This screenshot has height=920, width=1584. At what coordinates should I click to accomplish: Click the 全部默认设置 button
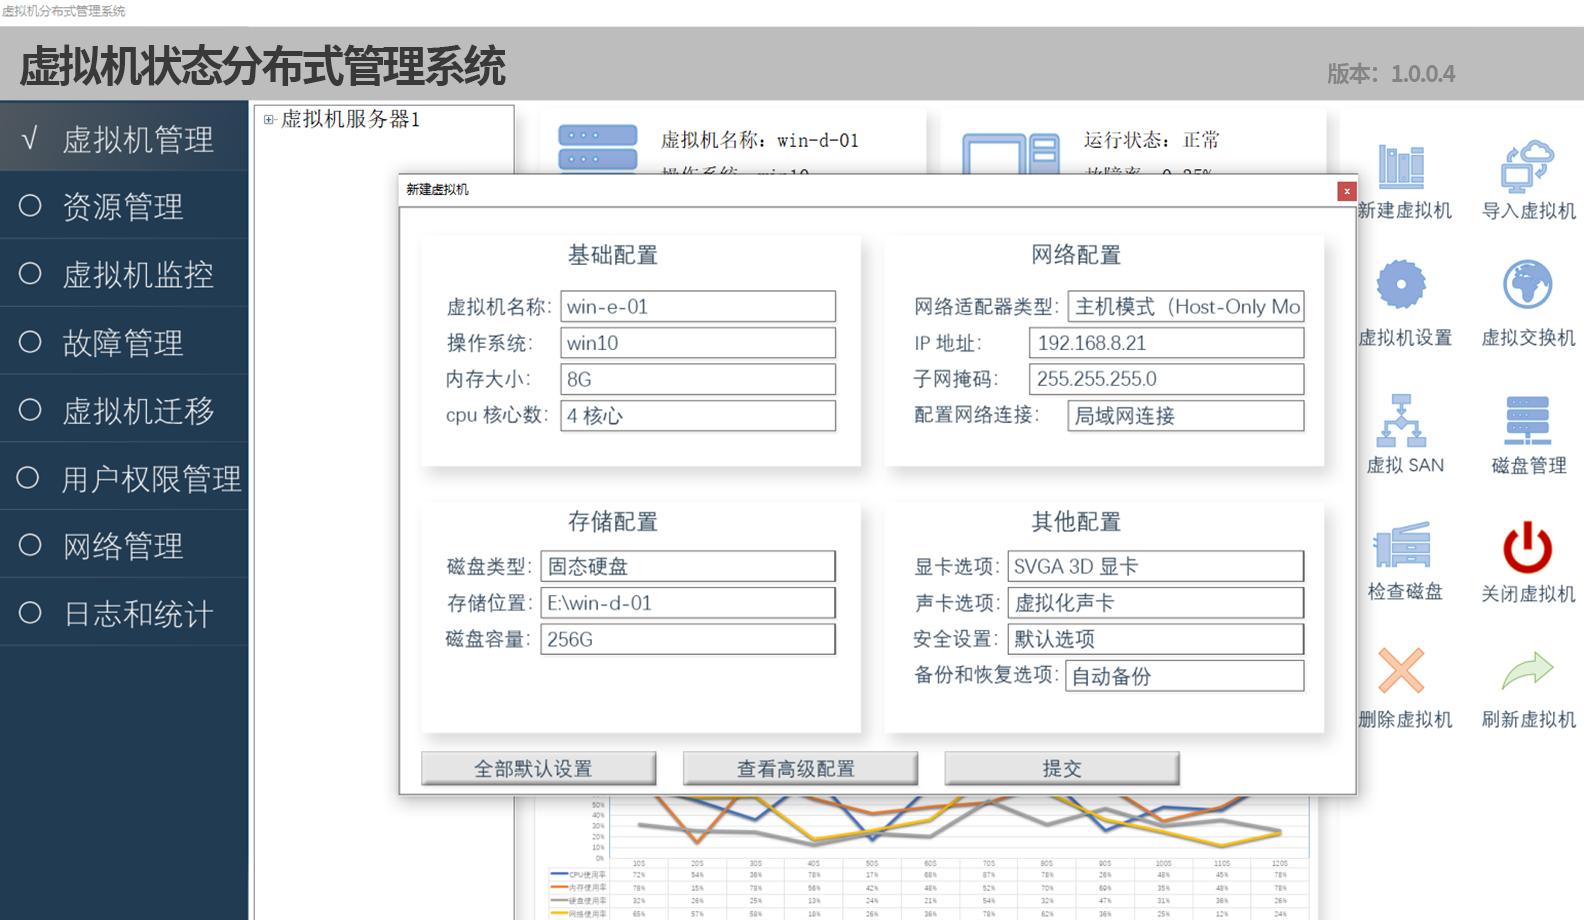point(539,768)
